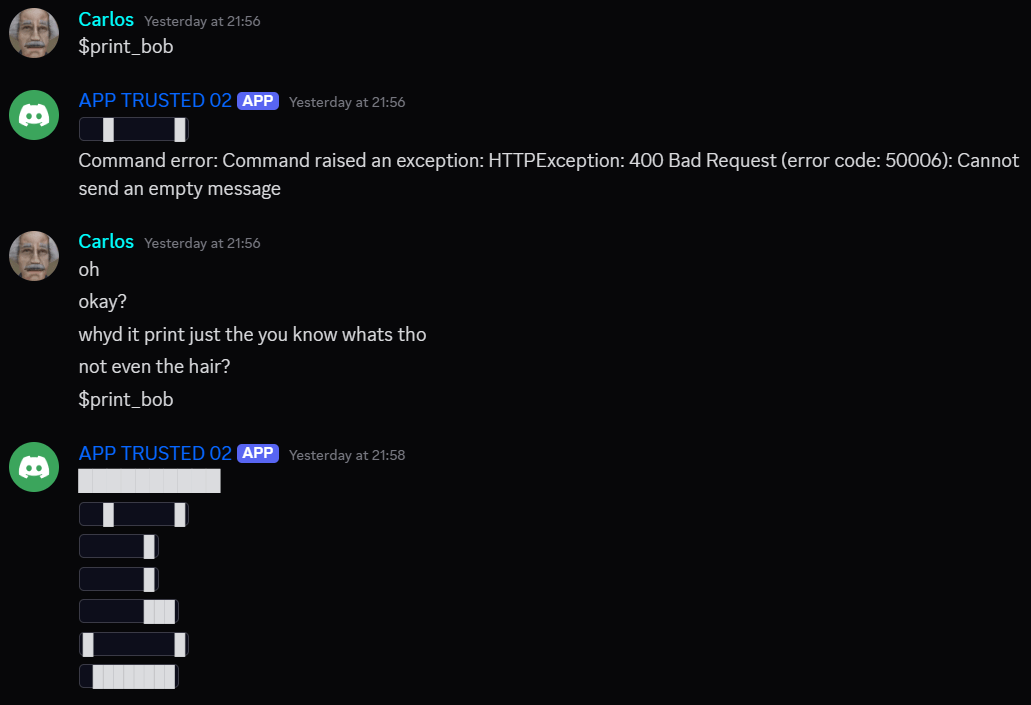Click the code block above the Command error text
Screen dimensions: 1031x705
click(134, 130)
